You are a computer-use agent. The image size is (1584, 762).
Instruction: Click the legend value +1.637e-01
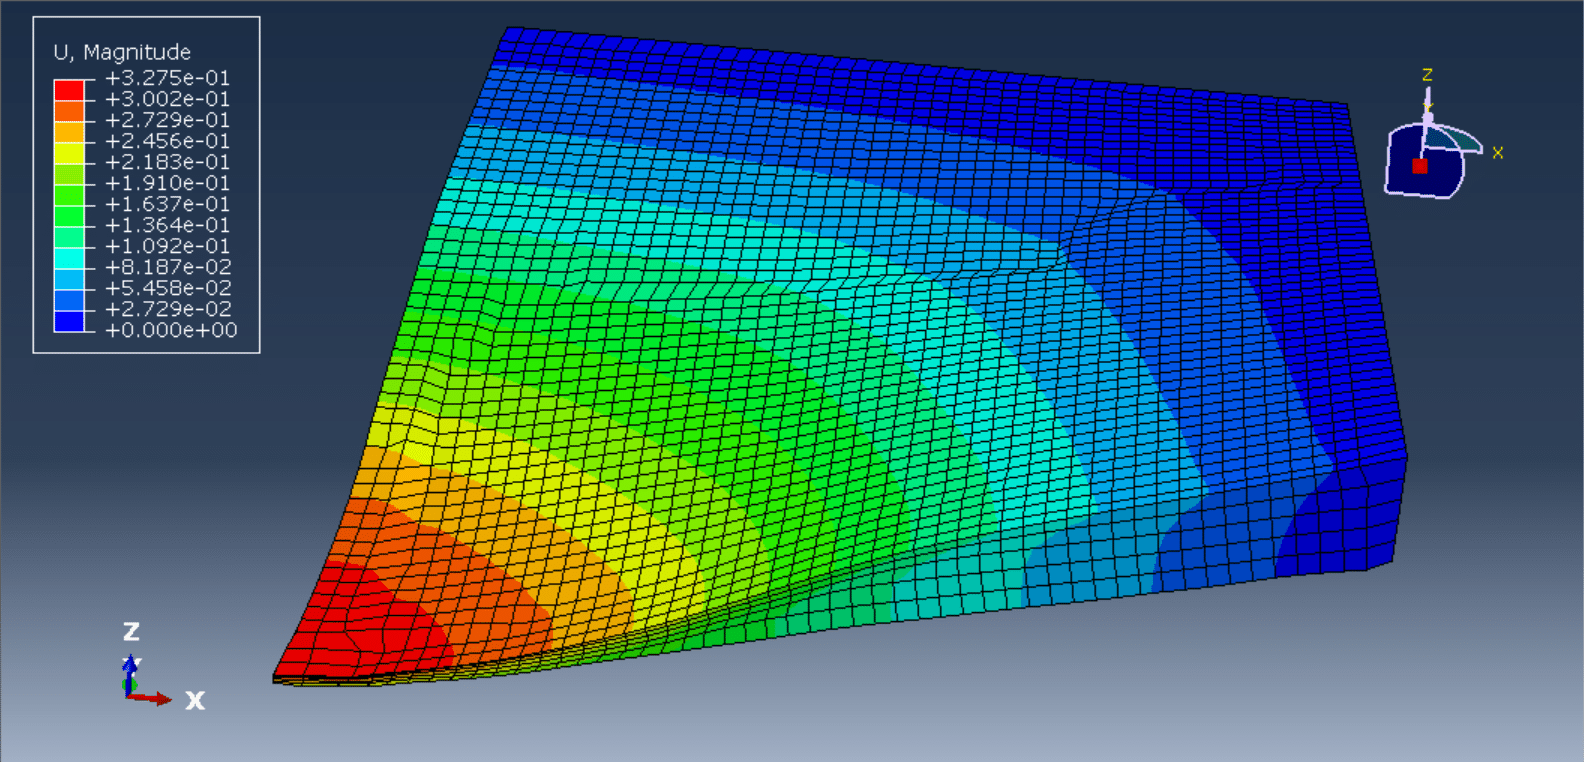(x=168, y=204)
